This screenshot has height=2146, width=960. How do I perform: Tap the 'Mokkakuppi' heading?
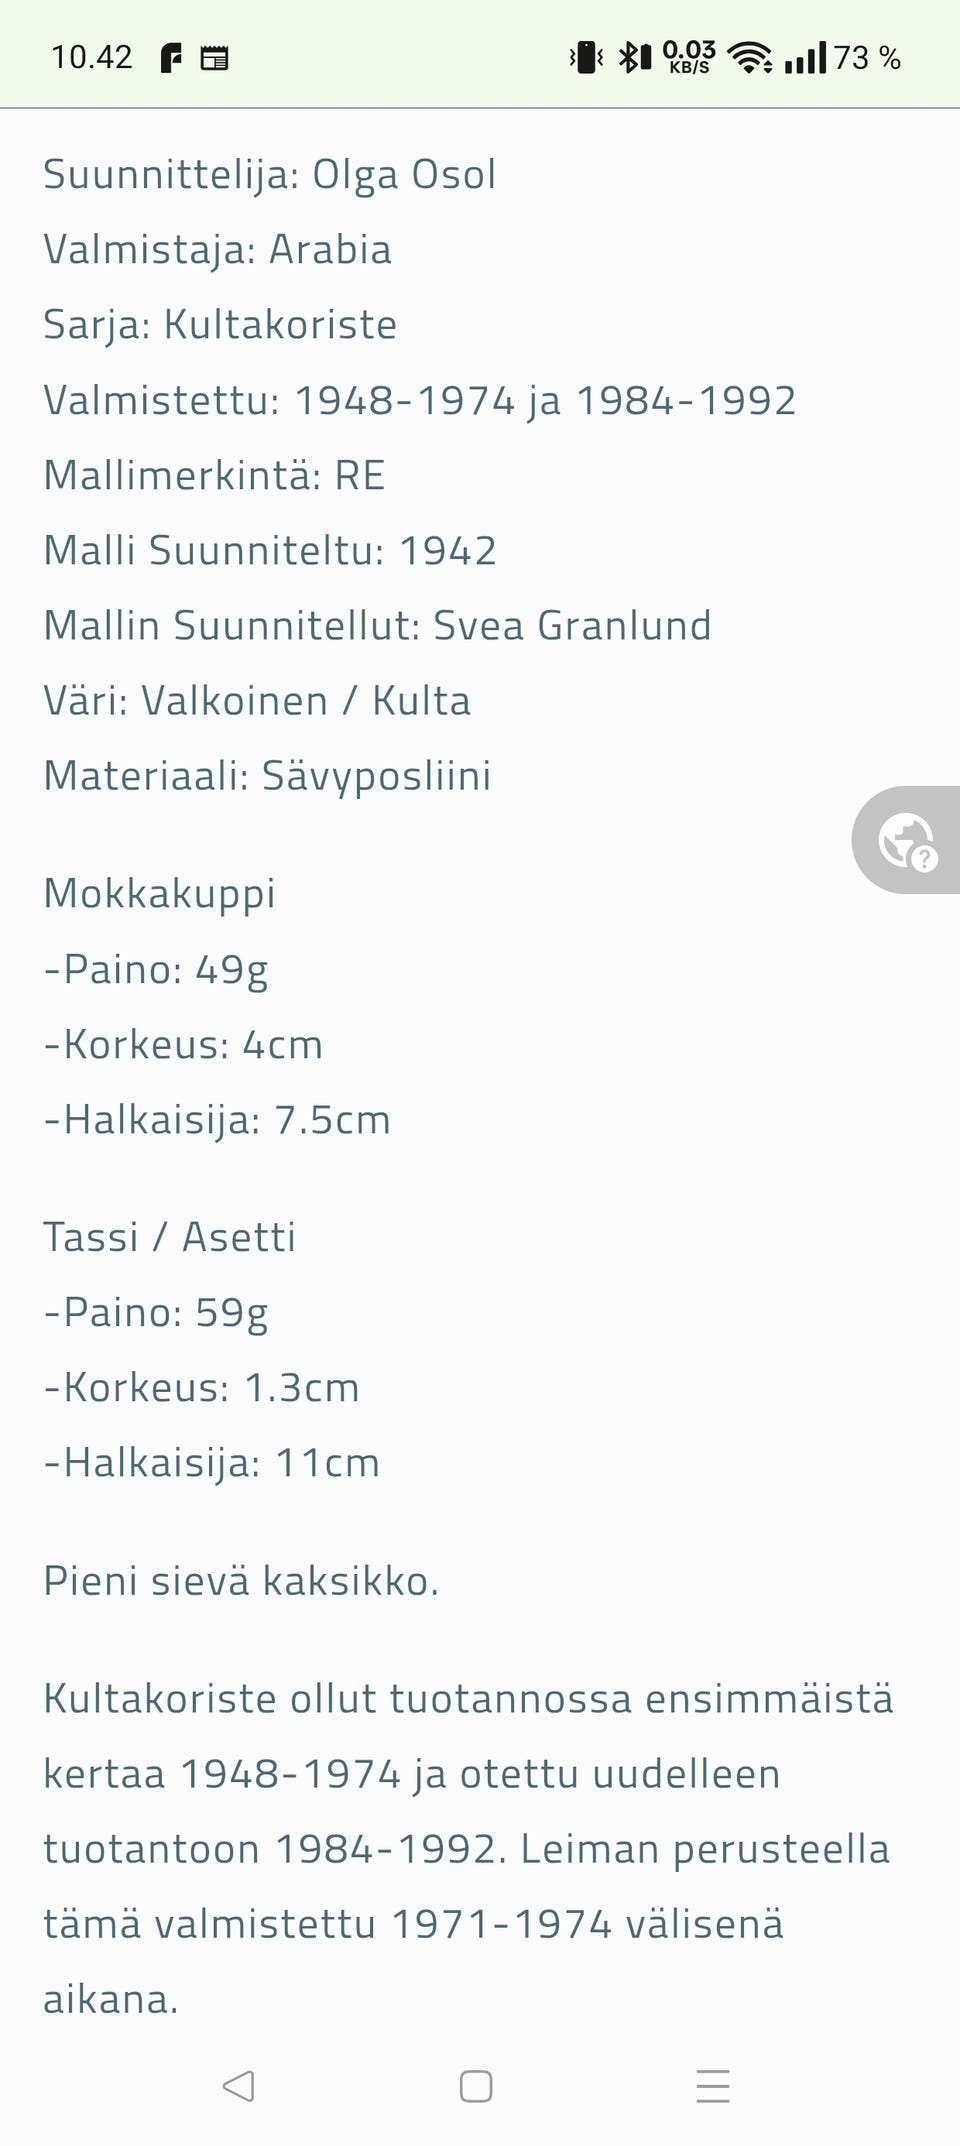[160, 894]
